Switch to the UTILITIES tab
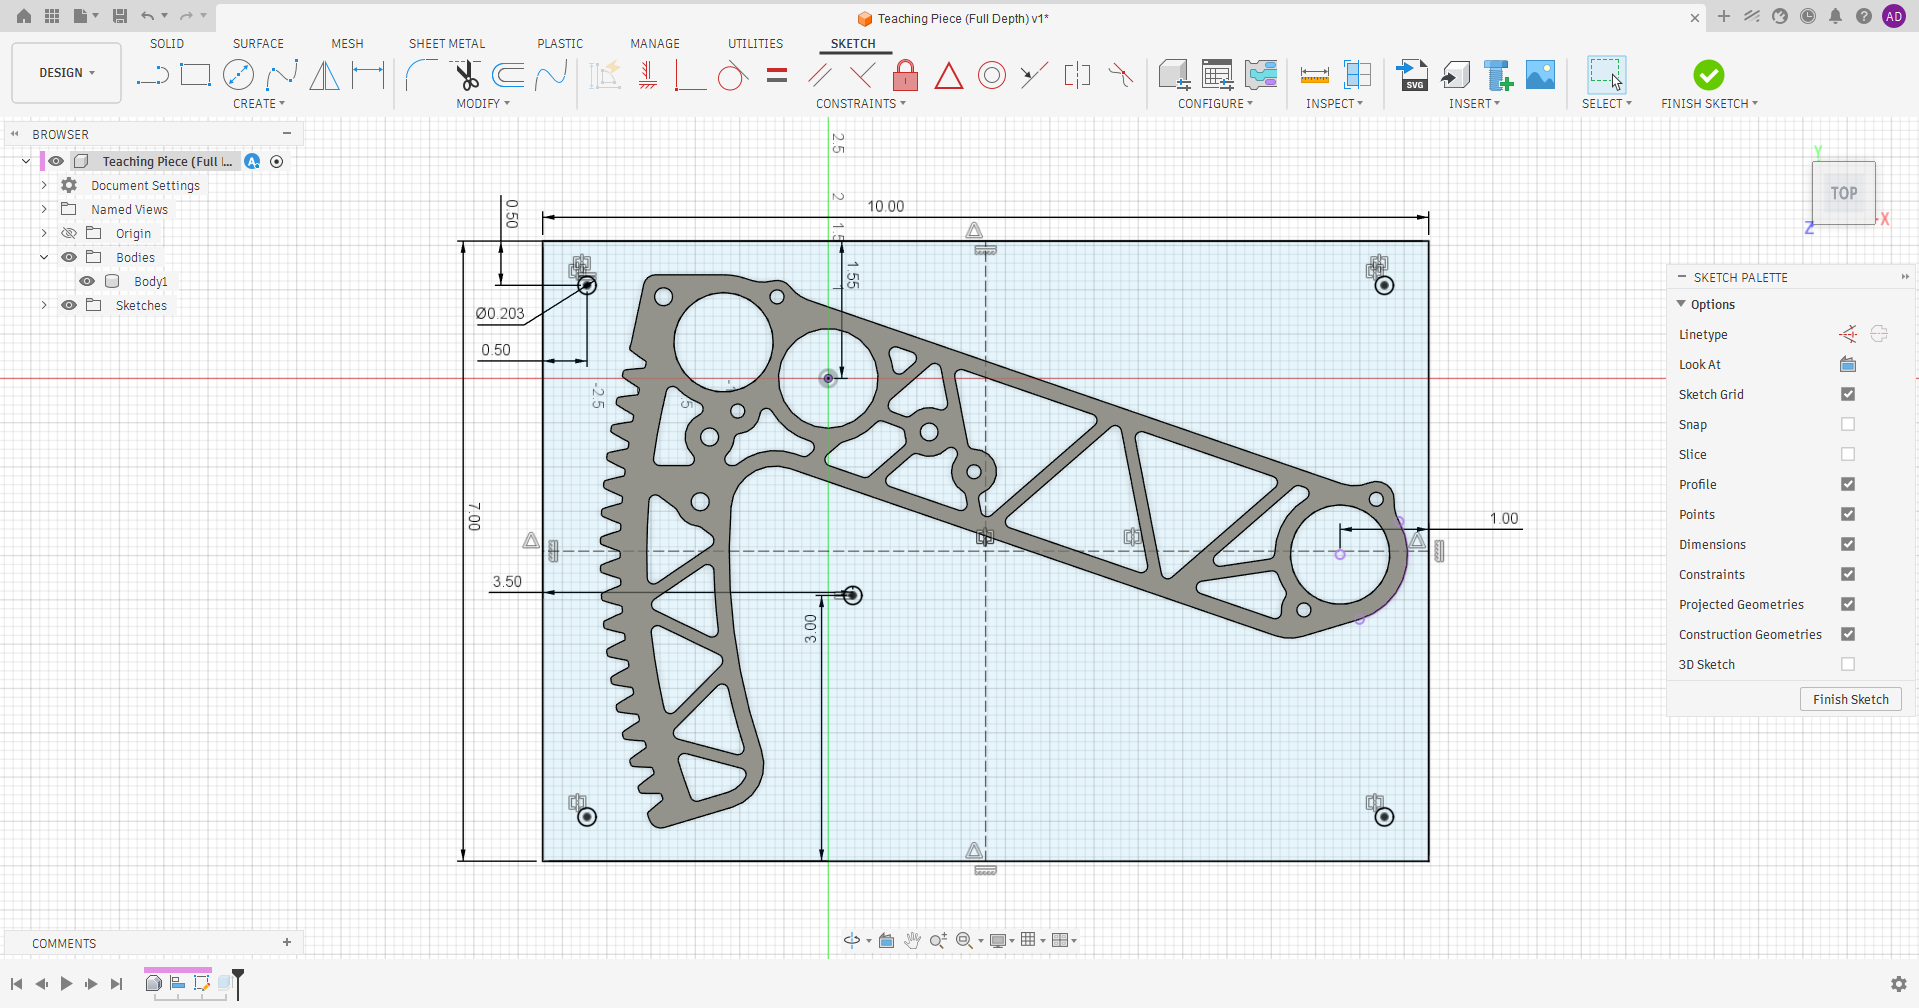 pyautogui.click(x=755, y=44)
